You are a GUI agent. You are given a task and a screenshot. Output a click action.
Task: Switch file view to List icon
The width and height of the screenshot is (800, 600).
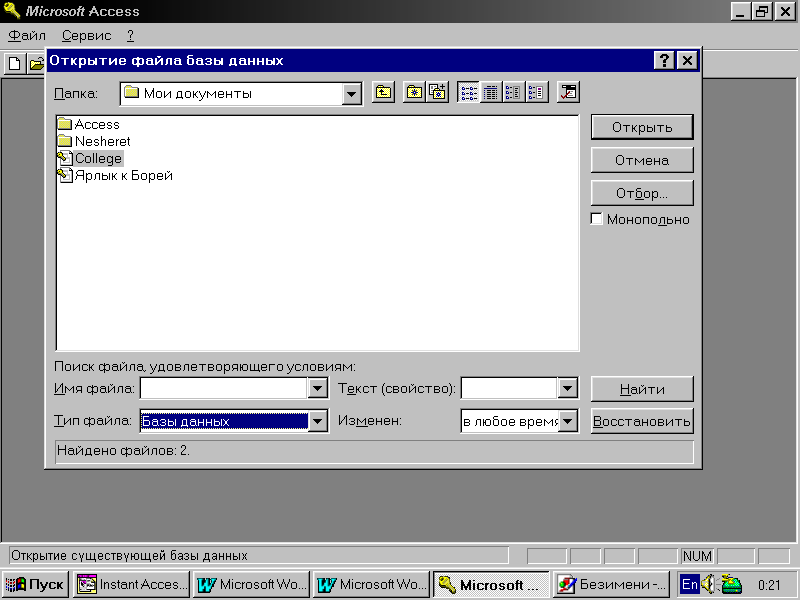pos(468,92)
